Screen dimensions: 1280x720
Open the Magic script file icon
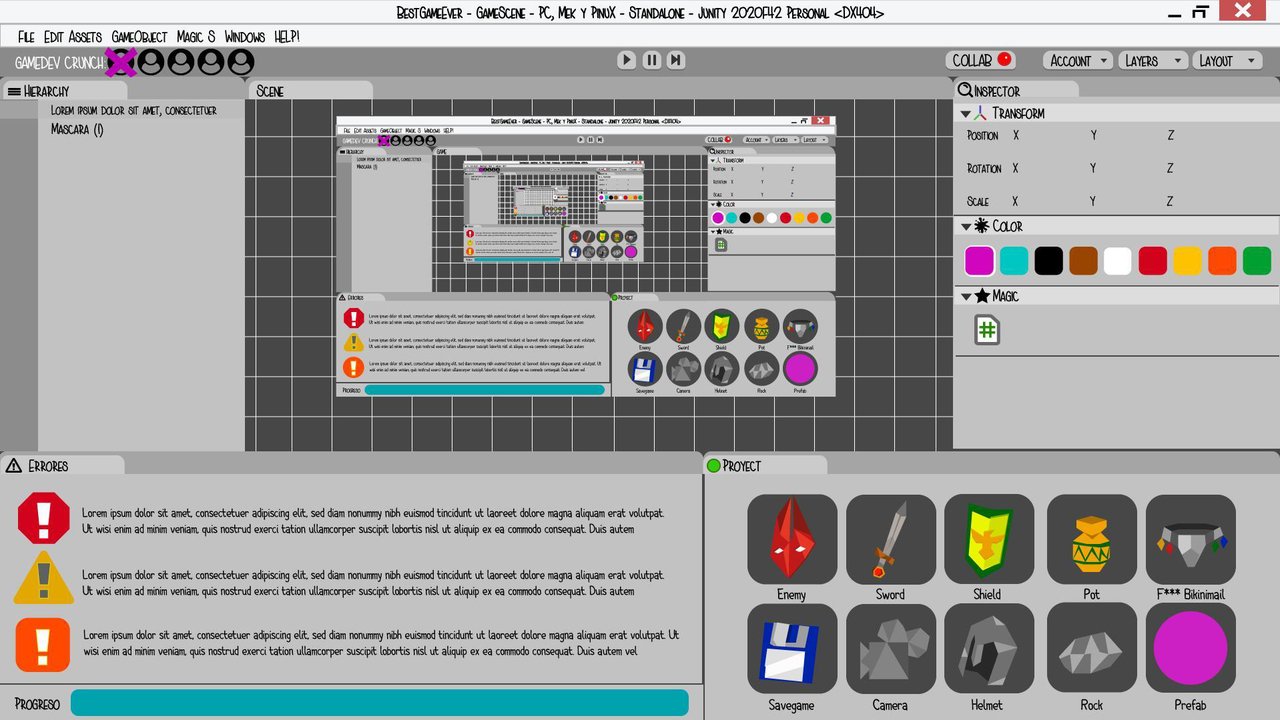click(x=988, y=330)
